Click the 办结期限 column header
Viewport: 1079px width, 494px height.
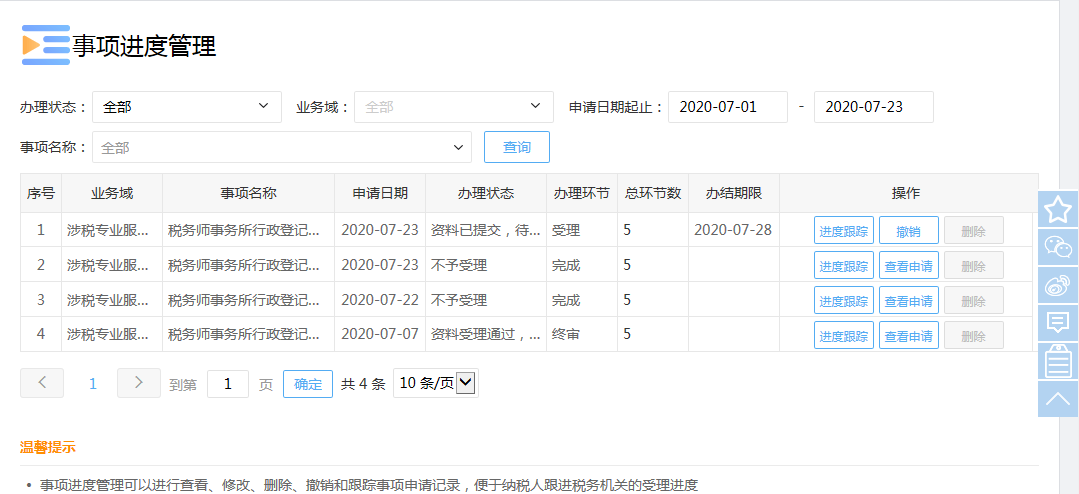pos(734,193)
